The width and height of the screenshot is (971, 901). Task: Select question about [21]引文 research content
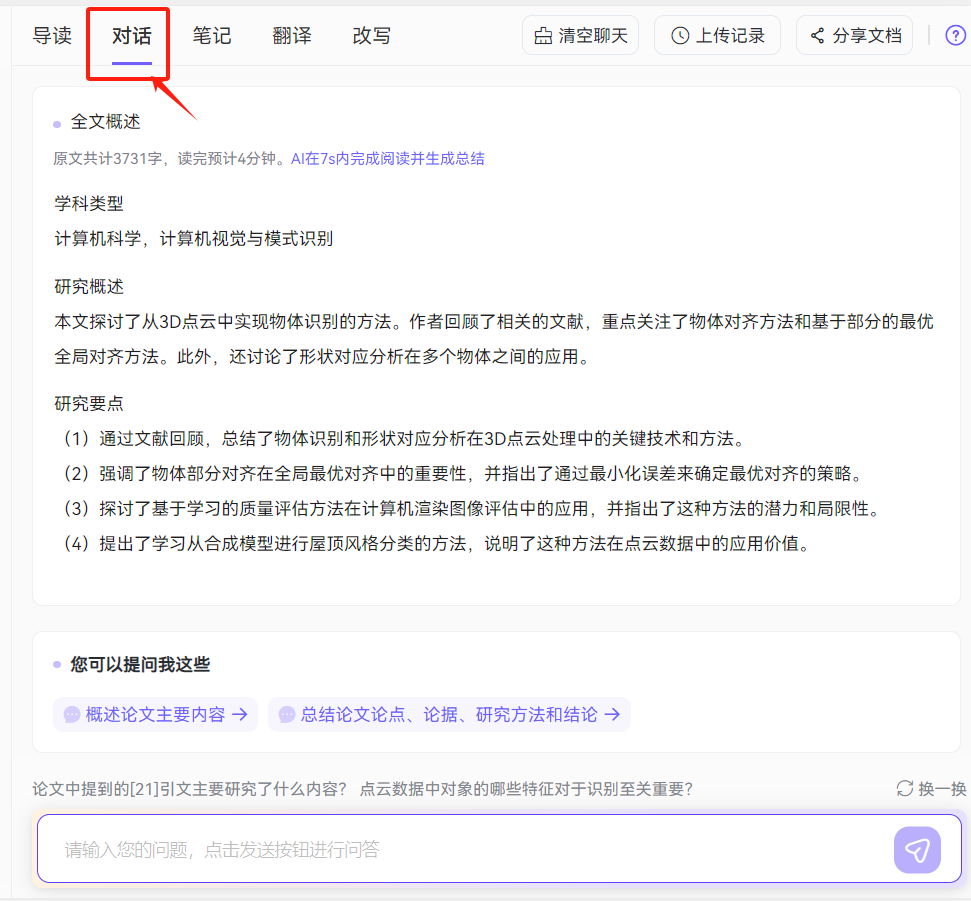point(189,789)
